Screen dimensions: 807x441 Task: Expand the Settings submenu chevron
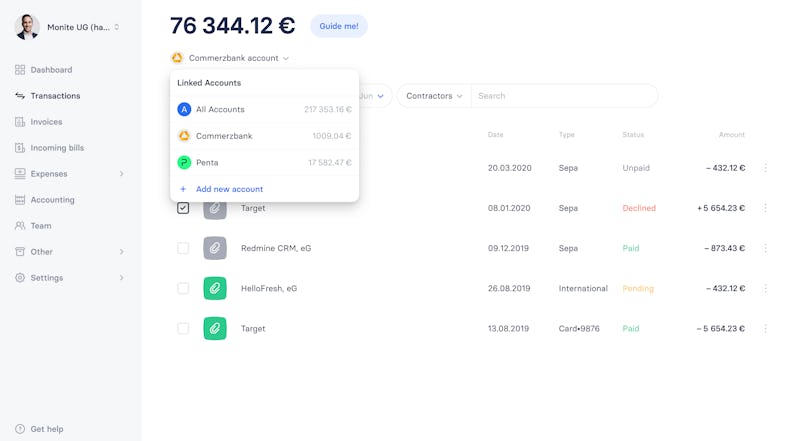tap(121, 277)
